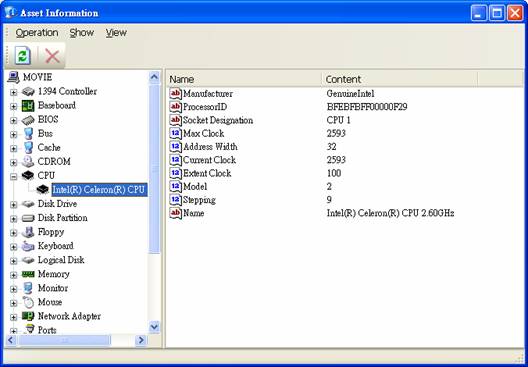Click the tree vertical scrollbar thumb
This screenshot has height=367, width=528.
(x=154, y=168)
